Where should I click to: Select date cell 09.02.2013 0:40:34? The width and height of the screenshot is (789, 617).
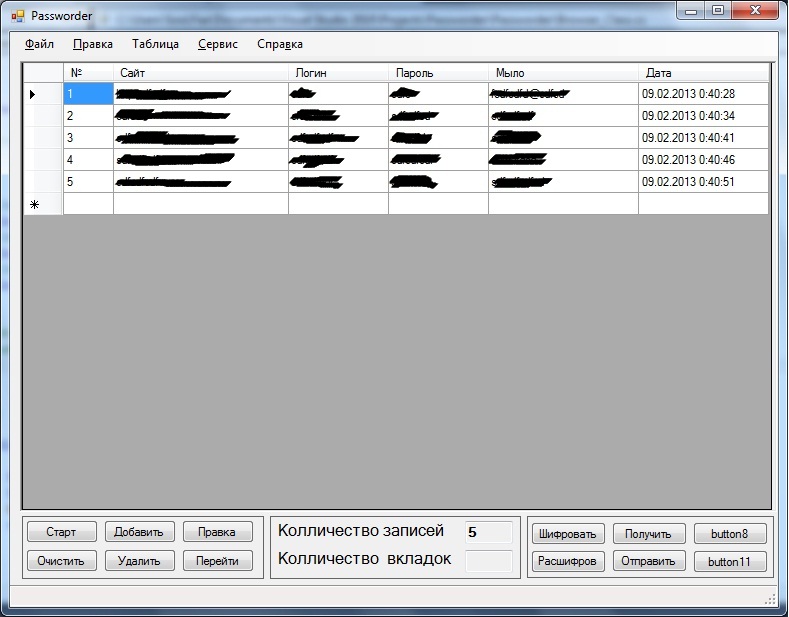click(x=703, y=116)
